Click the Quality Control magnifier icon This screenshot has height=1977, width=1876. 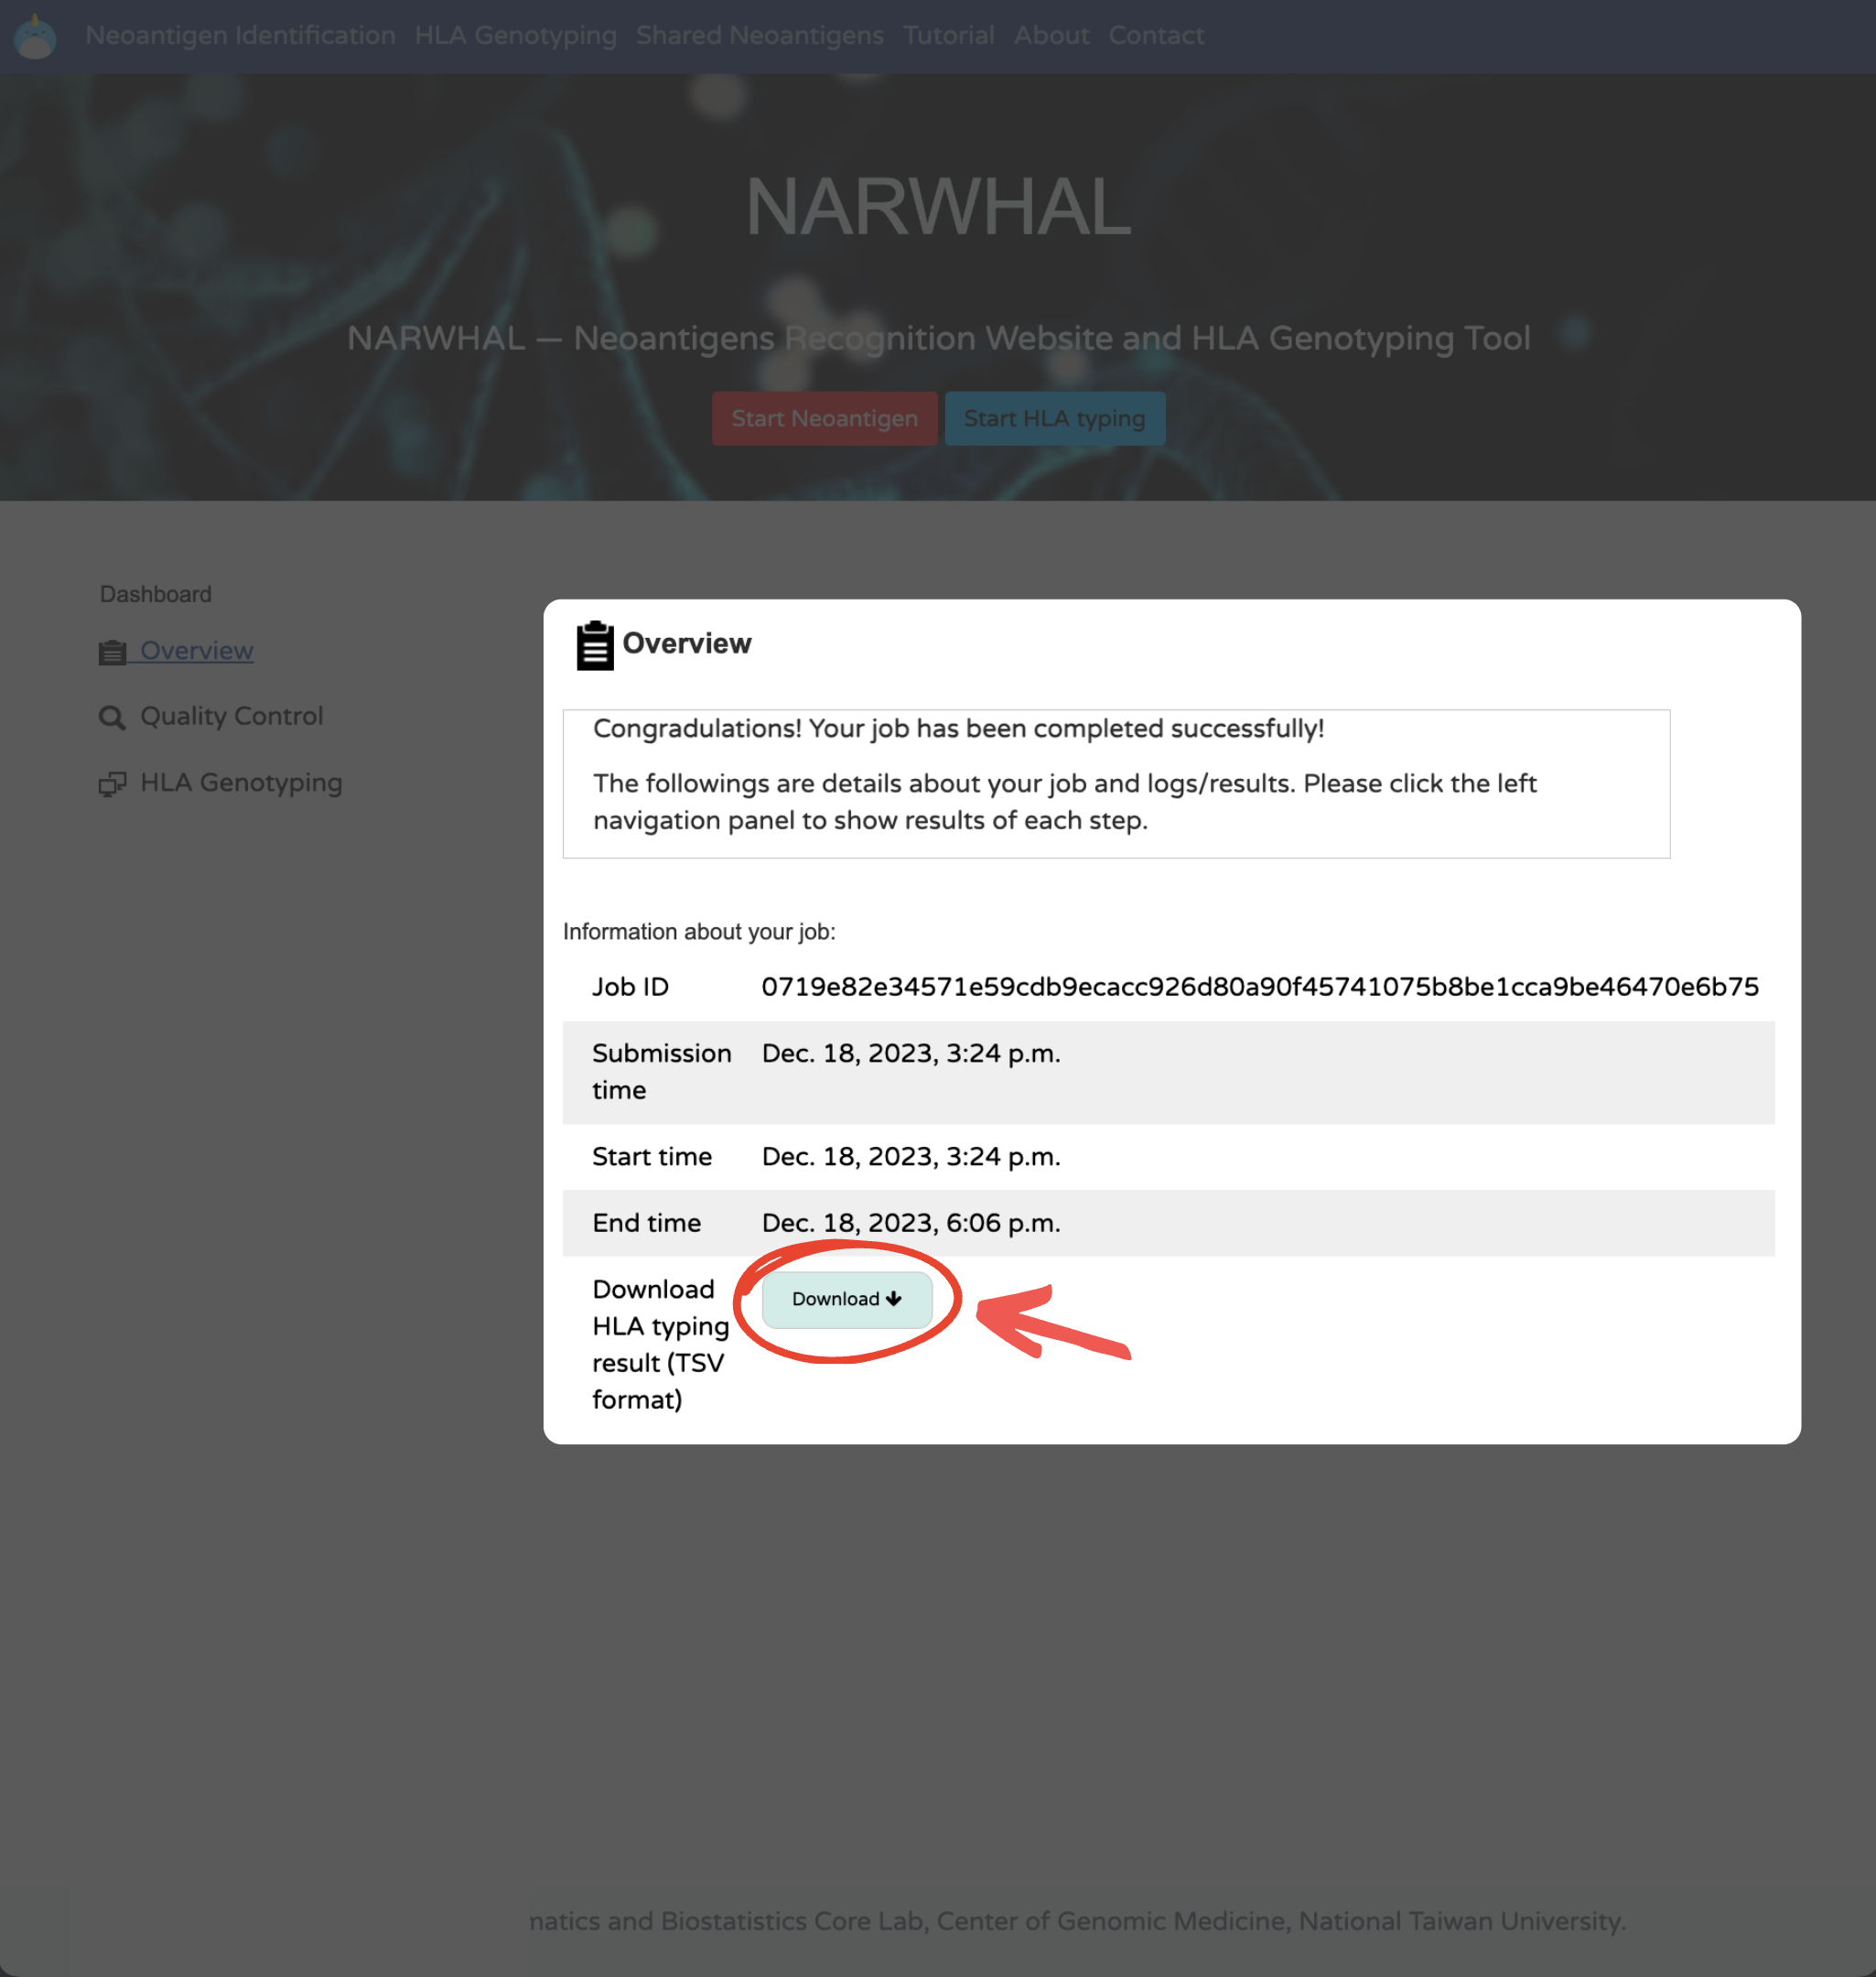coord(112,718)
